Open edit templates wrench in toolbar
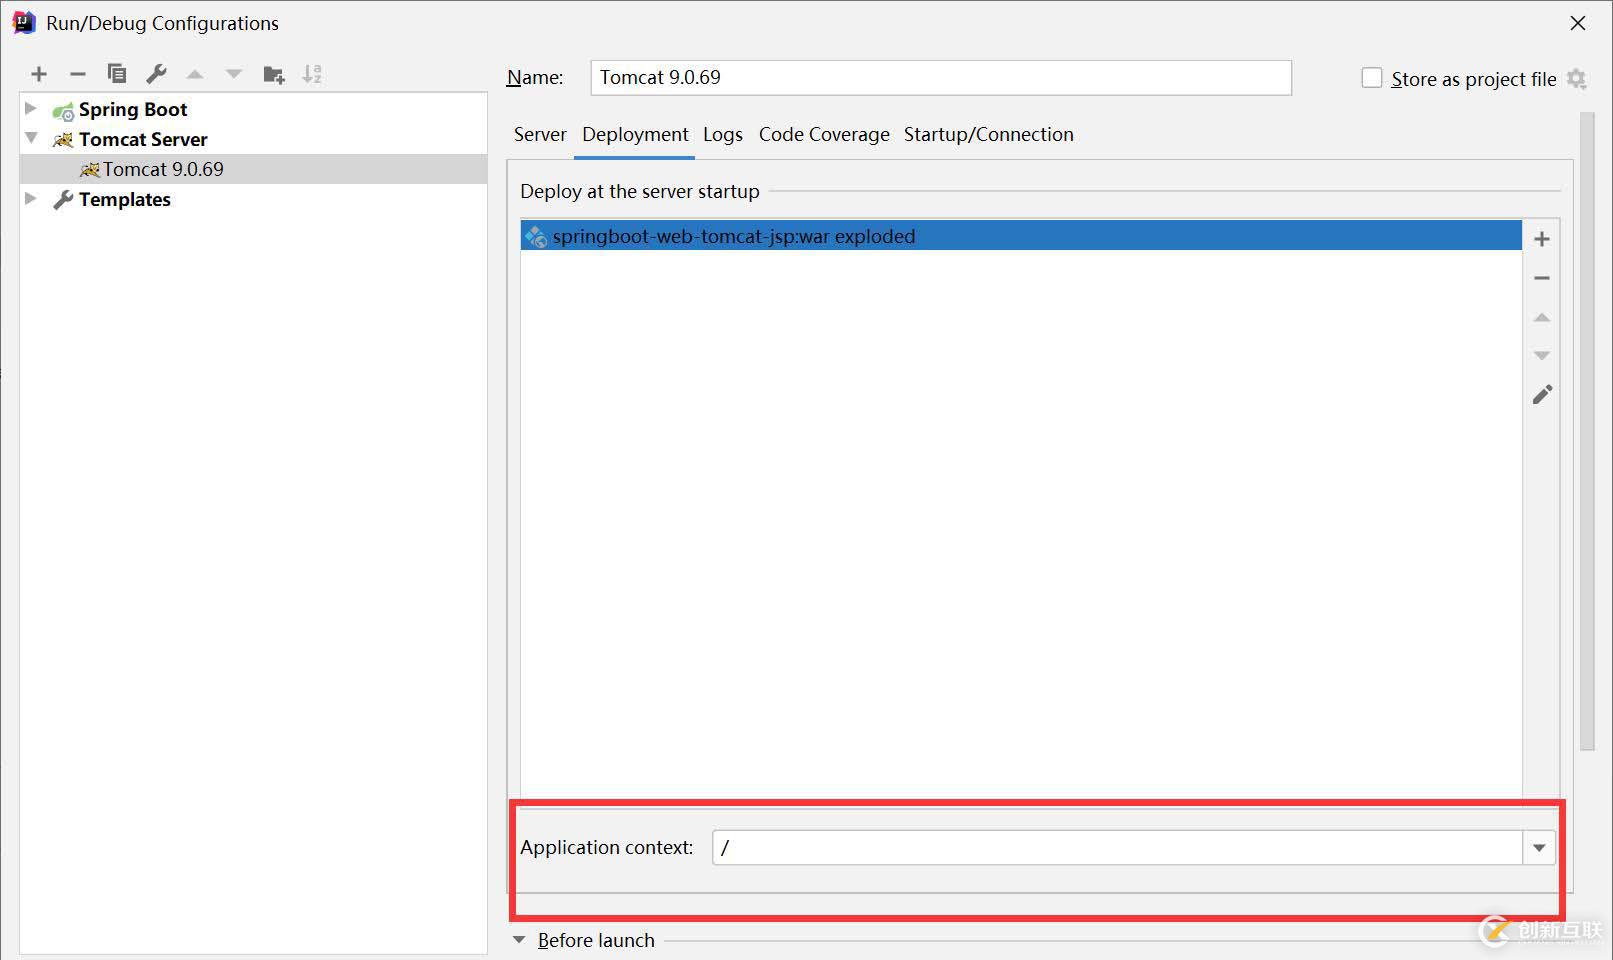The width and height of the screenshot is (1613, 960). point(156,74)
